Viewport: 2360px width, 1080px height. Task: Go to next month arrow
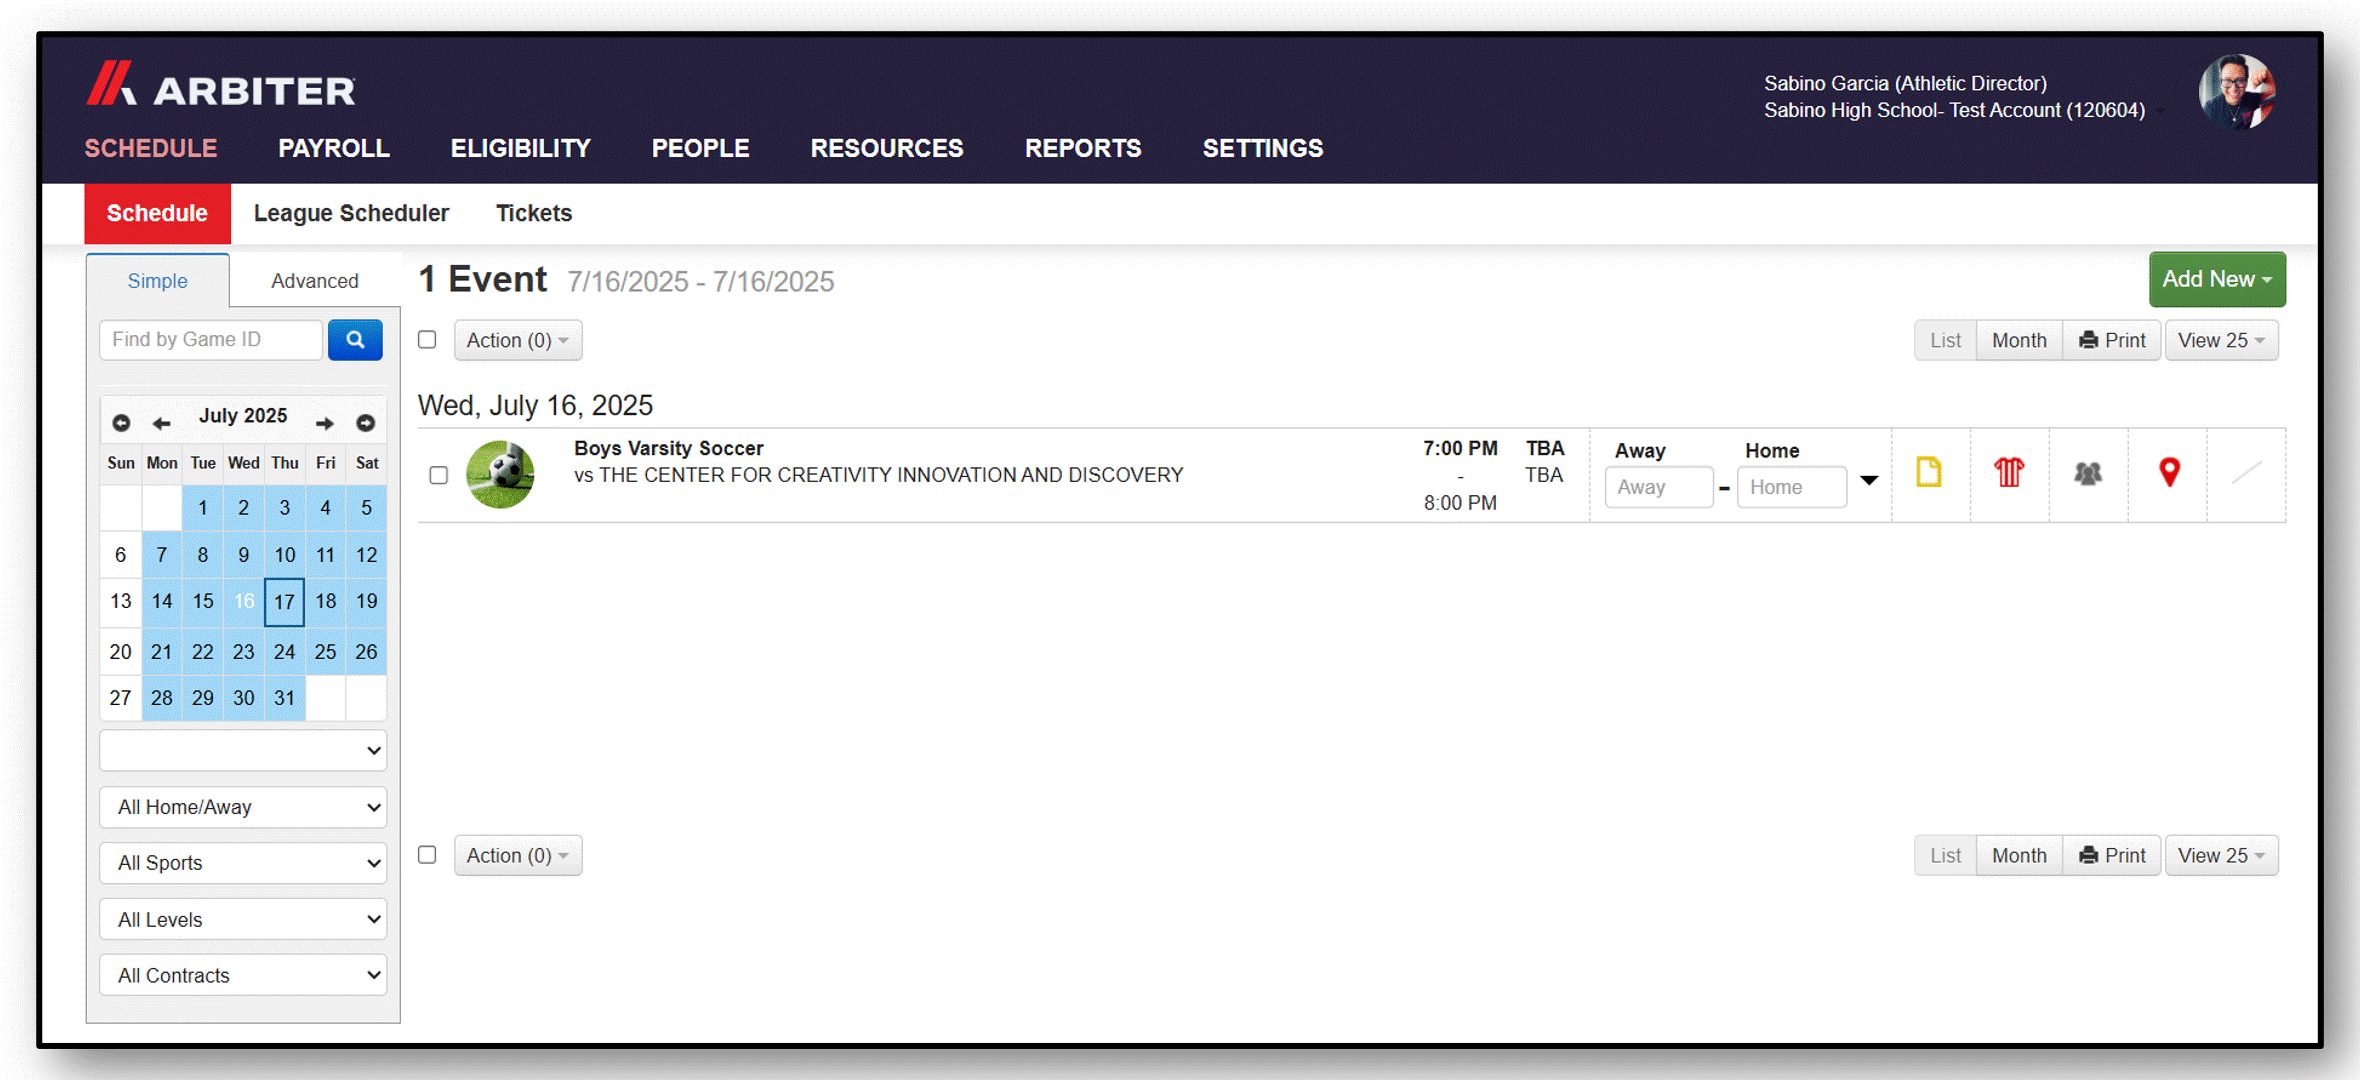[325, 423]
